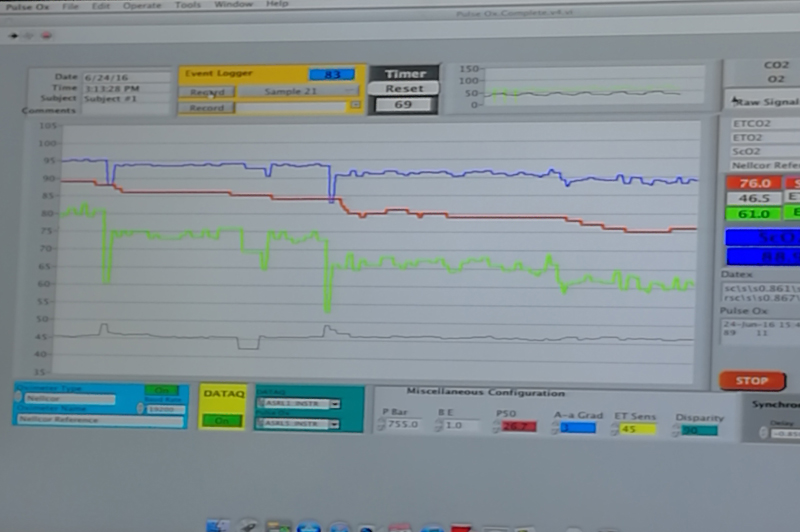The height and width of the screenshot is (532, 800).
Task: Click the Pulse Ox serial data text box
Action: click(761, 331)
